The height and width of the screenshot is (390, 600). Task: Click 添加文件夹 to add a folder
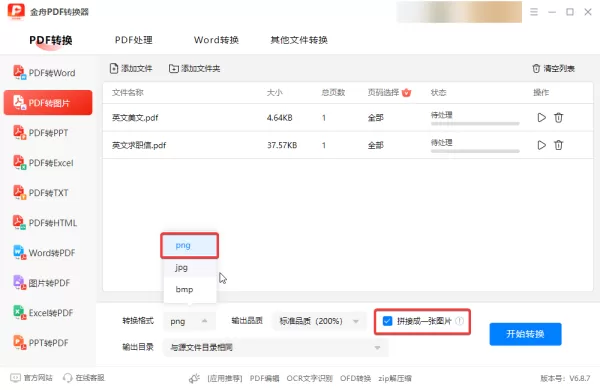click(x=194, y=69)
